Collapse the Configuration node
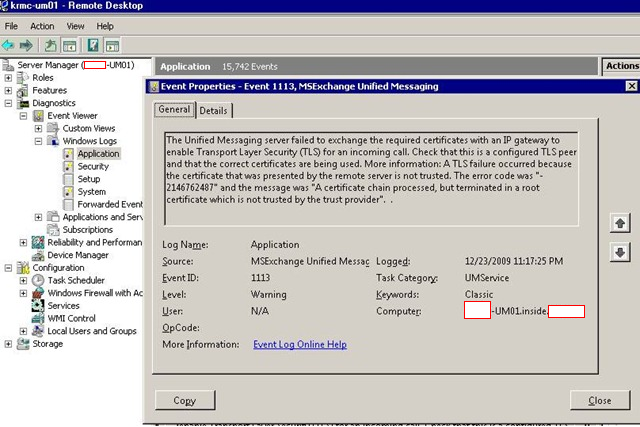The height and width of the screenshot is (427, 640). click(8, 268)
